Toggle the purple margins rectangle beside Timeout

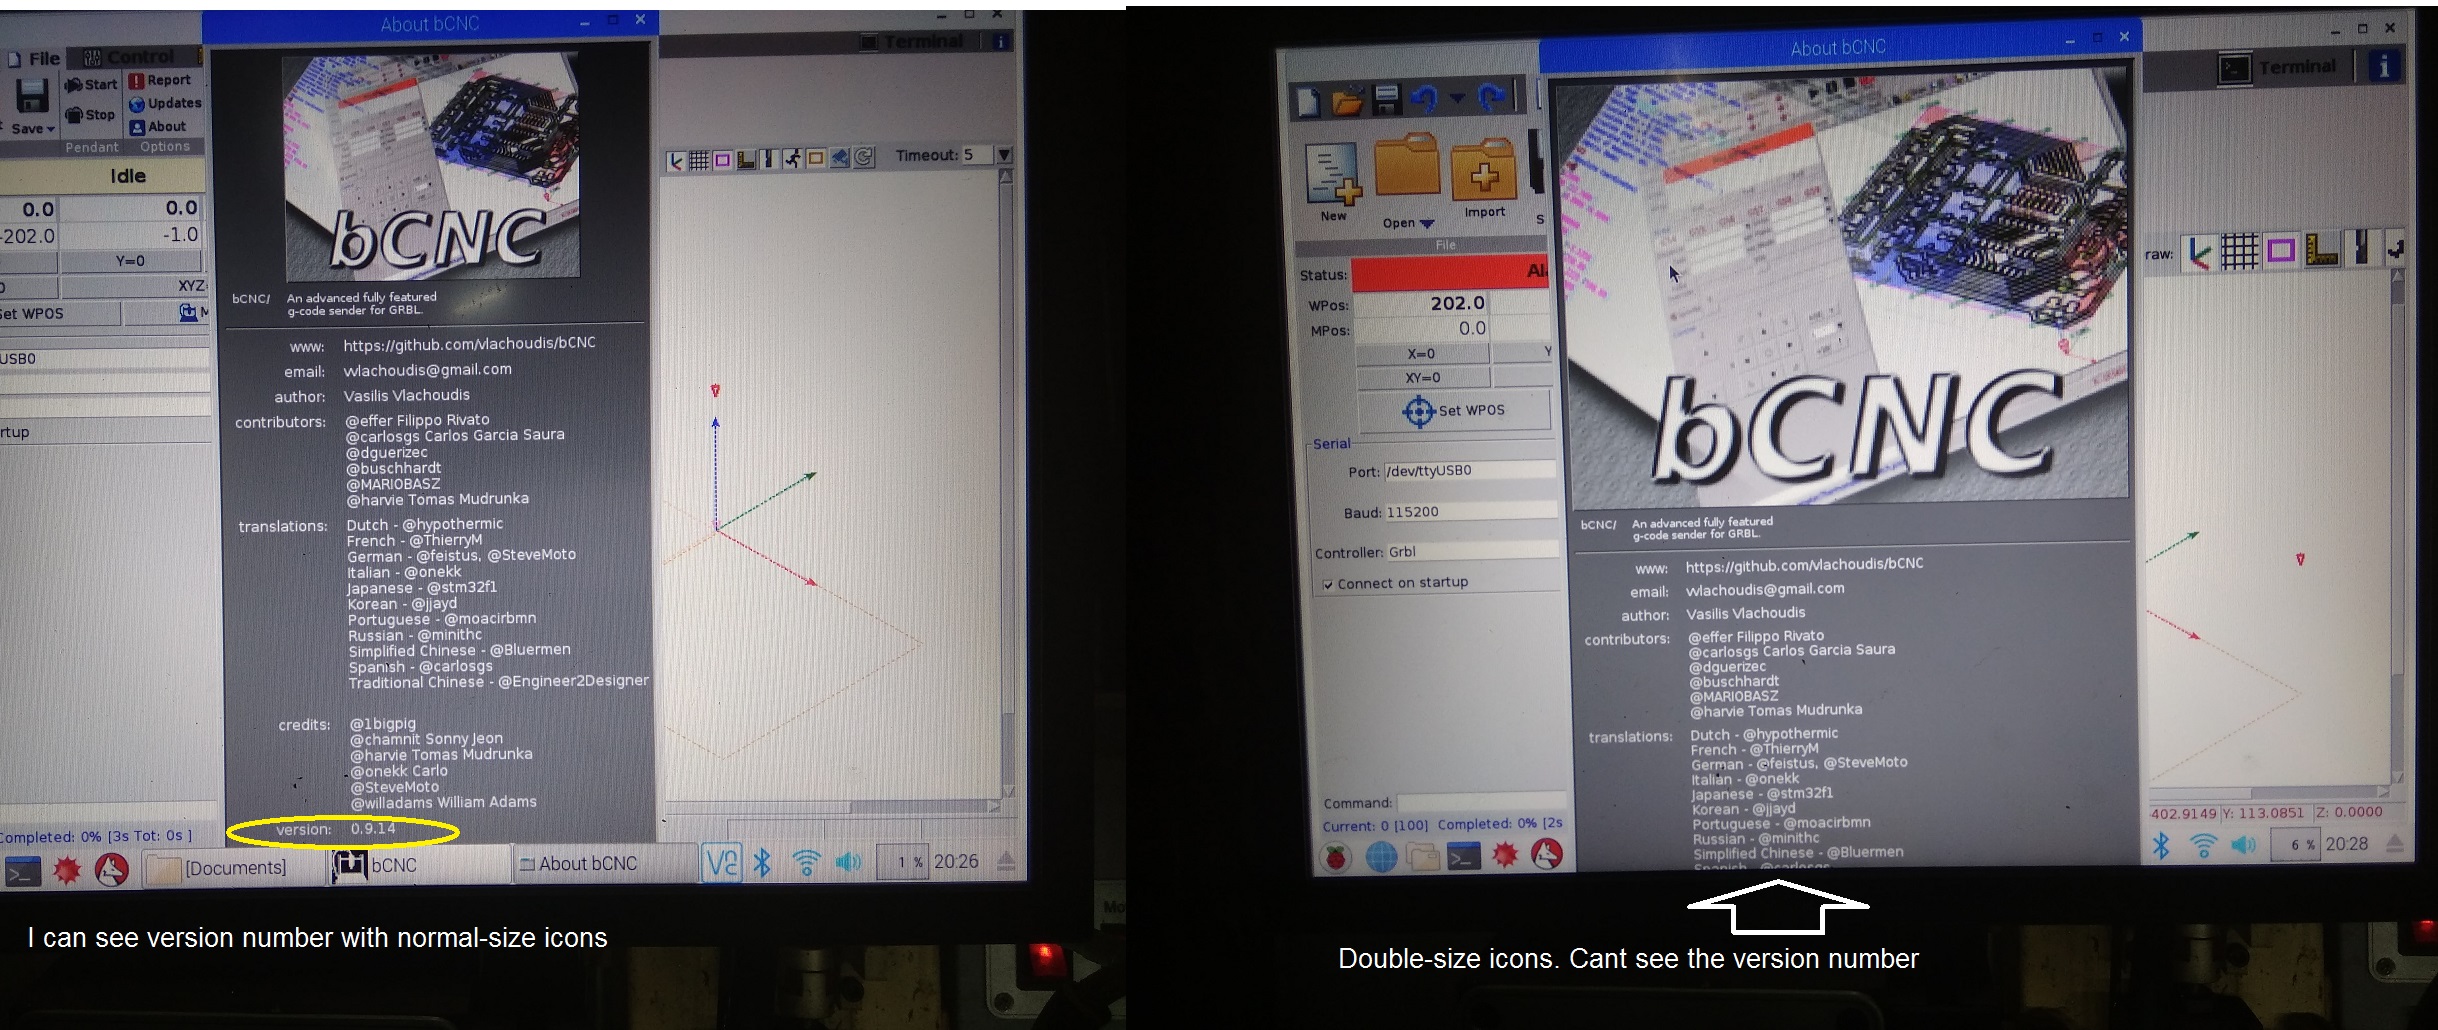[x=722, y=159]
